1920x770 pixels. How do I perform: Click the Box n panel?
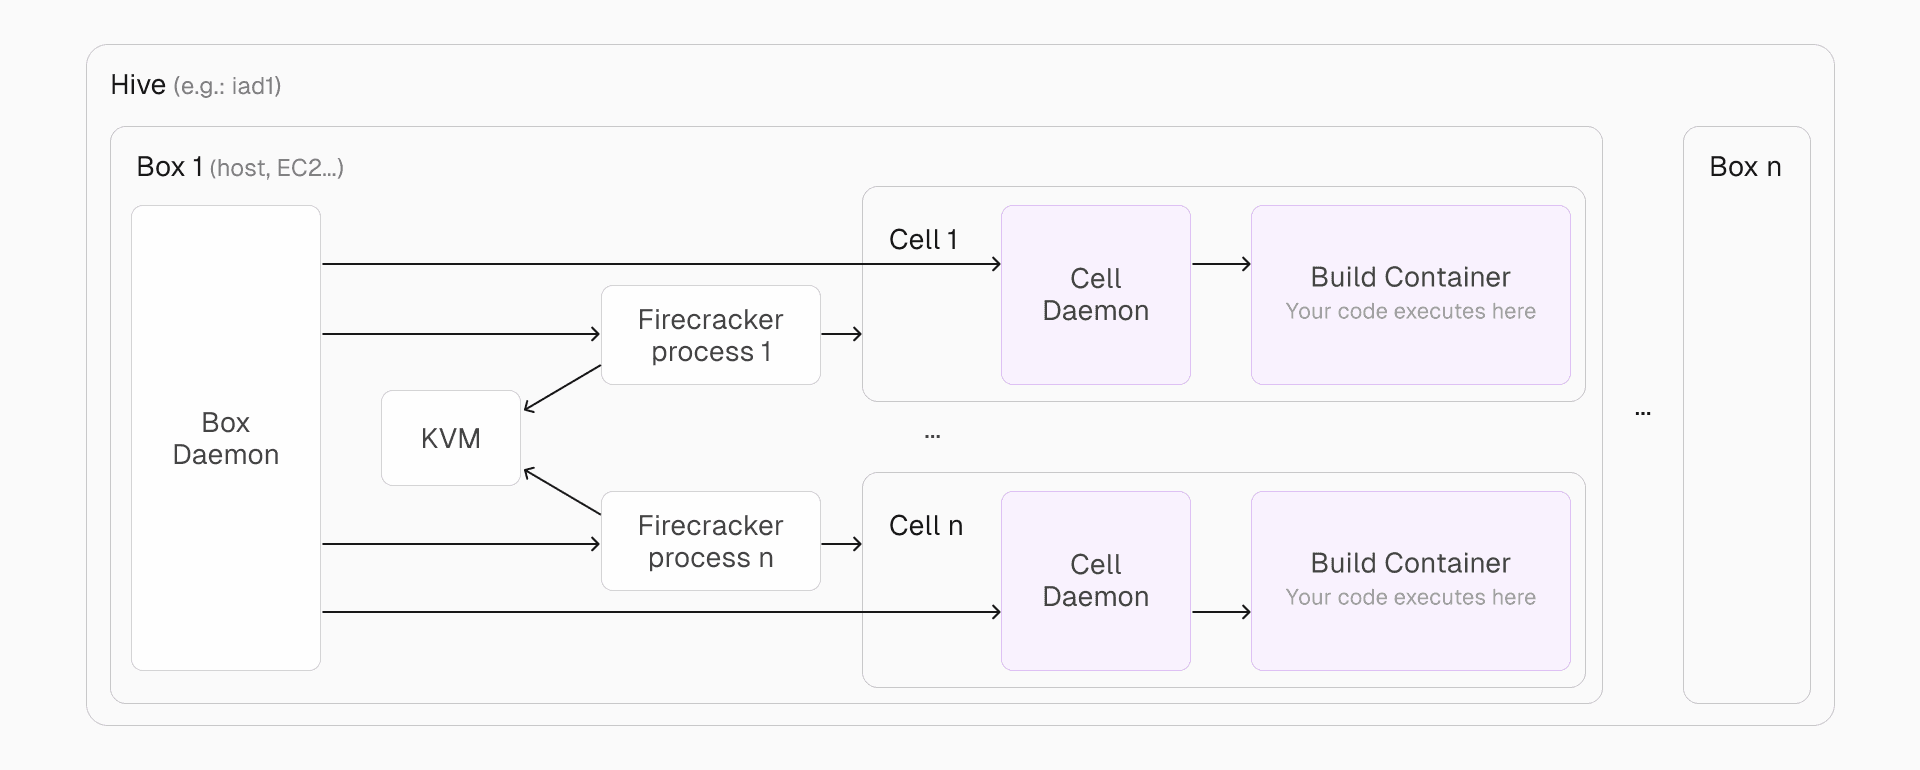(x=1746, y=415)
